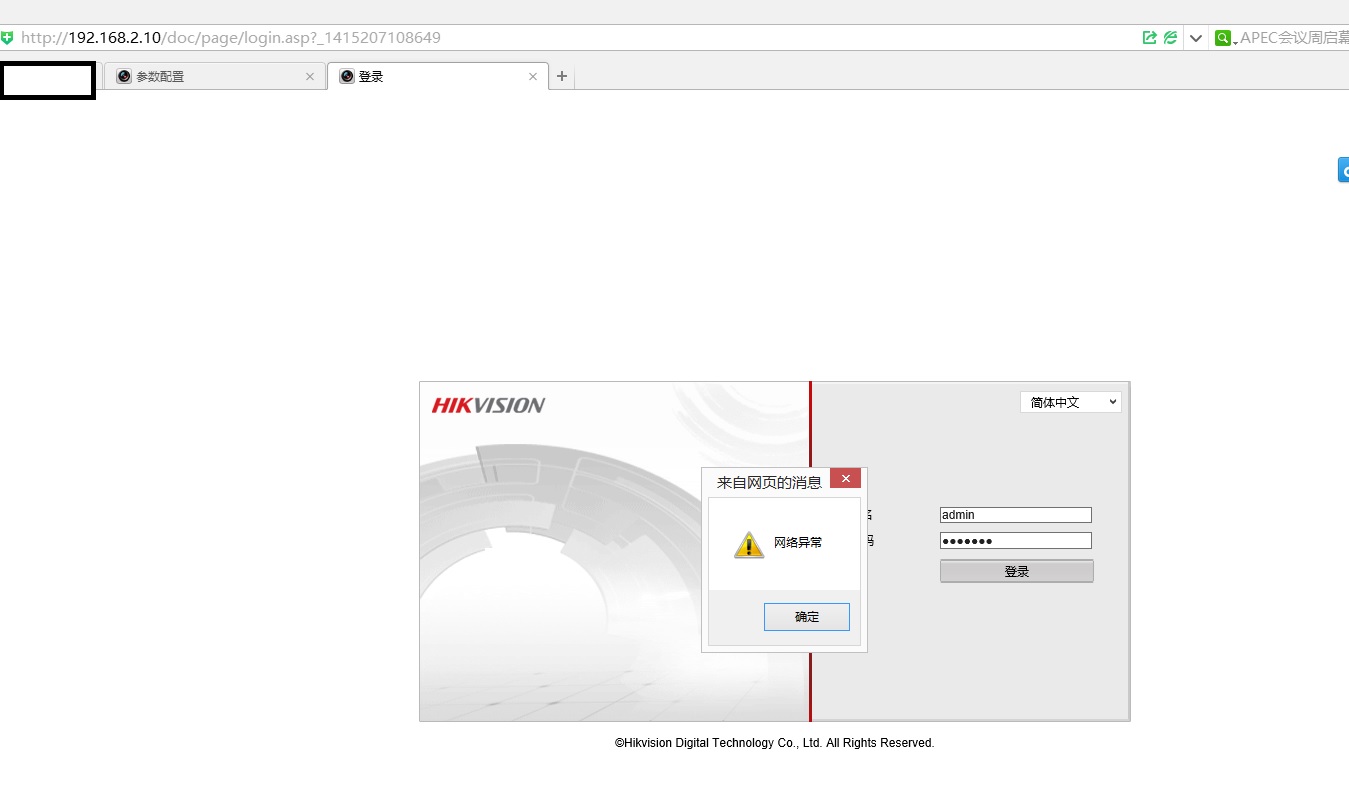
Task: Expand the address bar history chevron
Action: [x=1196, y=38]
